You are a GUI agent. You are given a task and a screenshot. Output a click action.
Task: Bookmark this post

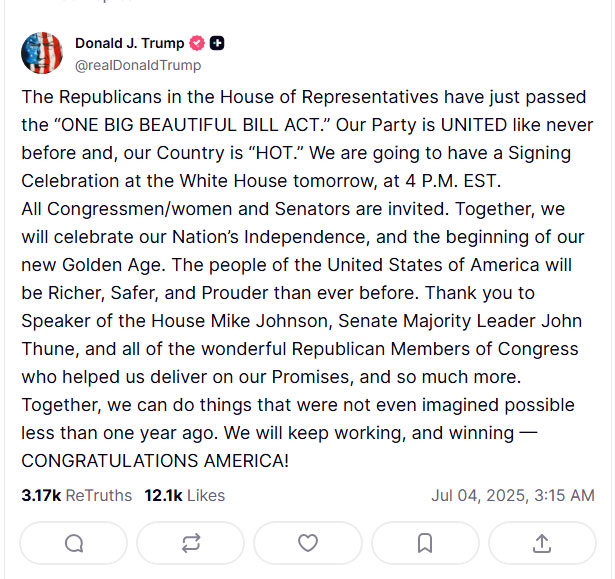(x=424, y=543)
